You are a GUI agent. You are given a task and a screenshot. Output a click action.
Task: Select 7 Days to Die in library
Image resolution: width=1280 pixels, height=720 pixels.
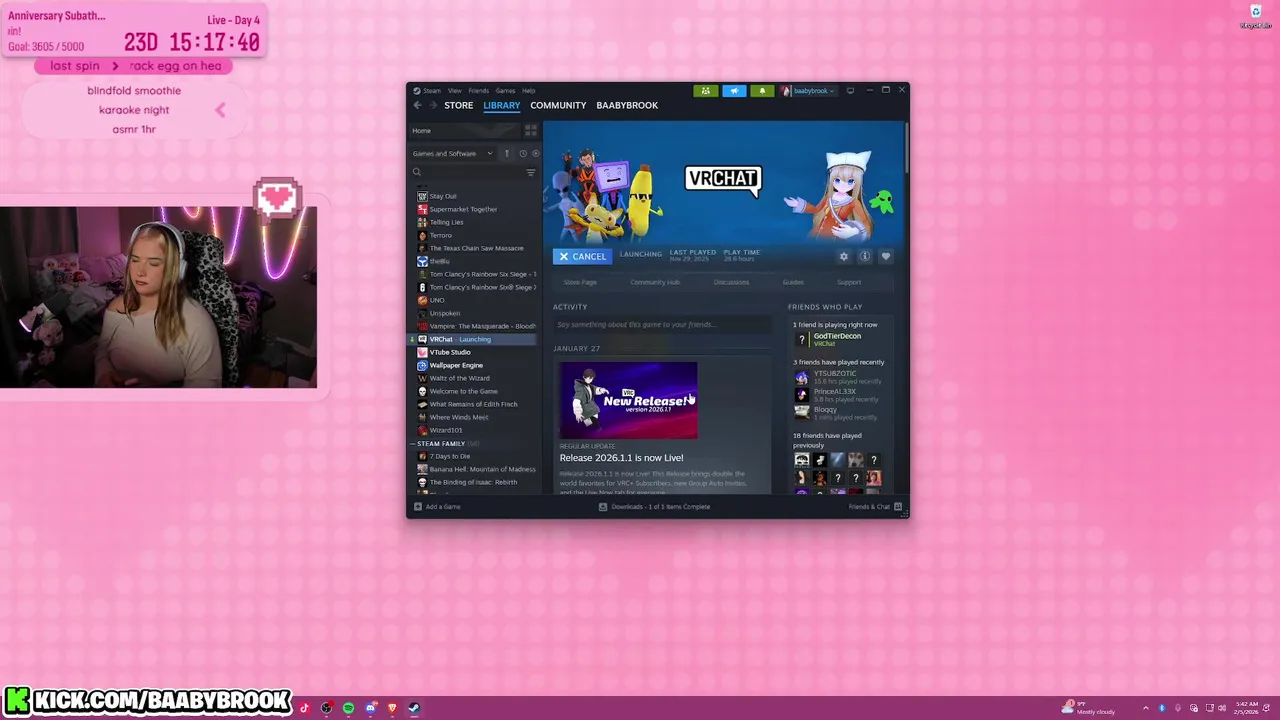point(450,456)
